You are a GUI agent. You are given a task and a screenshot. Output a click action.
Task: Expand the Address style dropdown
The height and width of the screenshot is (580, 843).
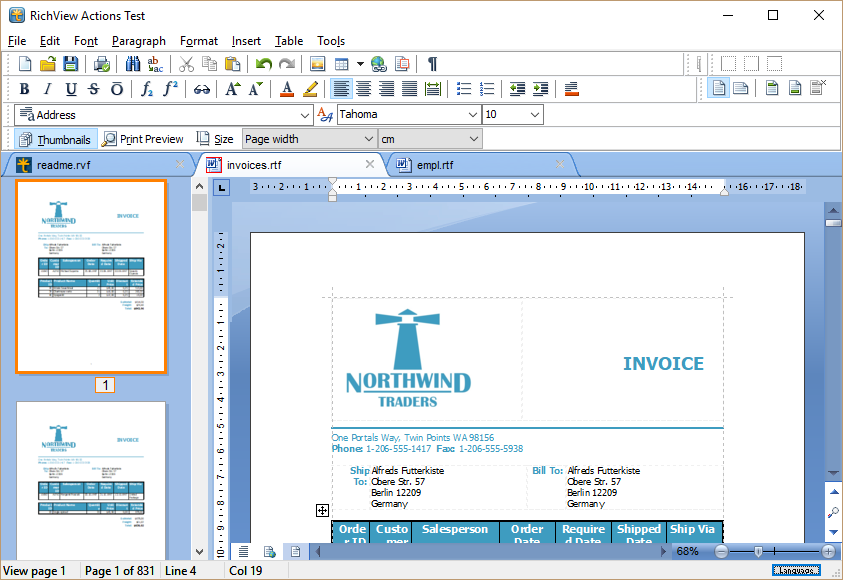pyautogui.click(x=305, y=115)
